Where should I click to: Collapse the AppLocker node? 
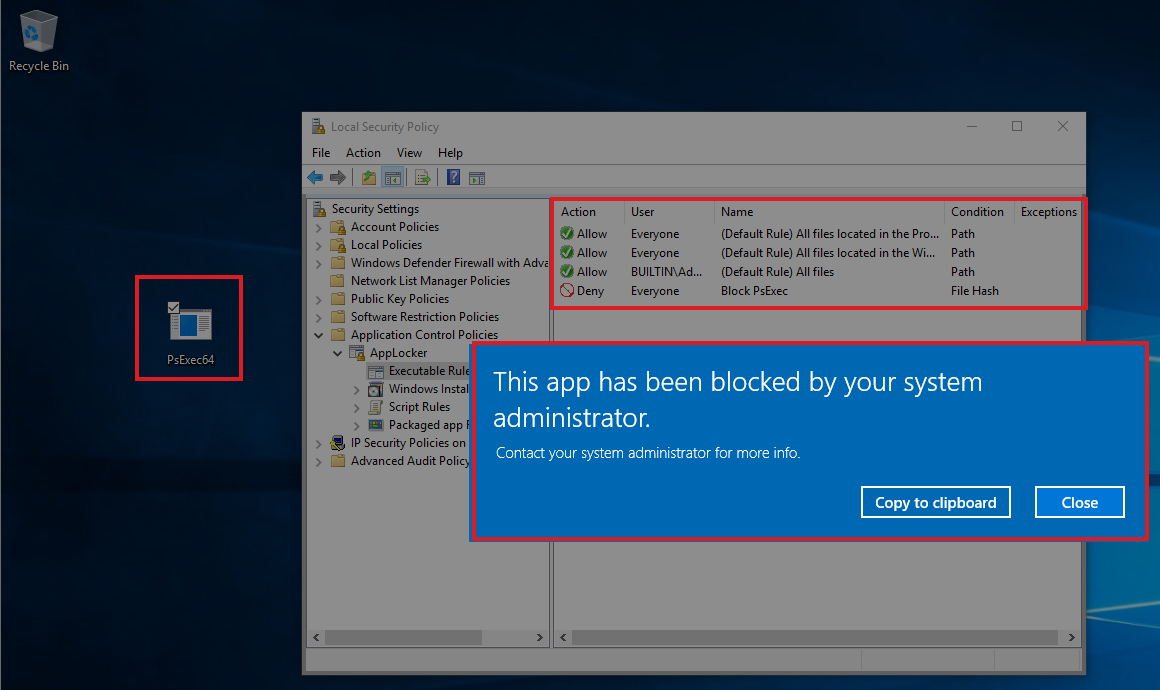coord(337,353)
